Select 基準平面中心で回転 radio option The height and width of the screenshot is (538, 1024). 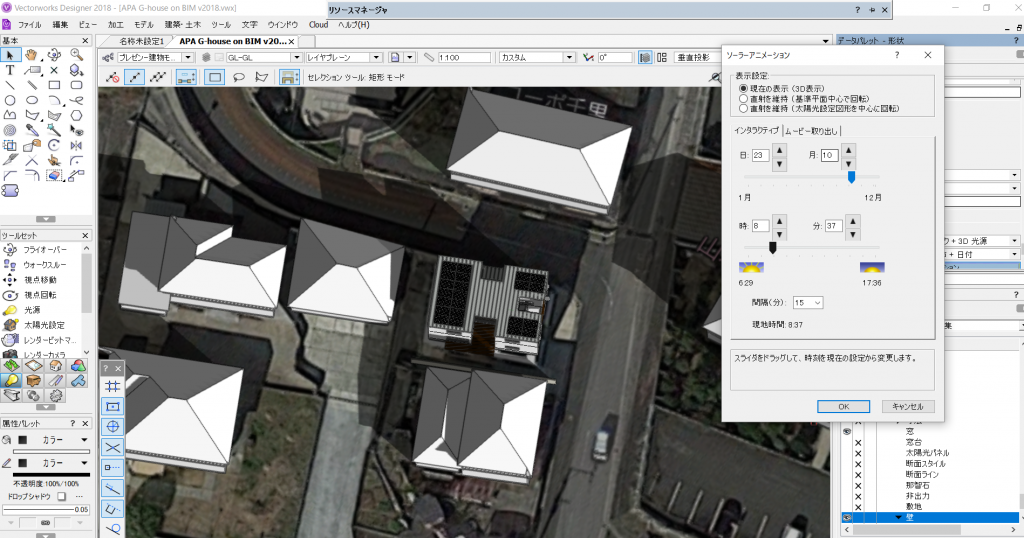(x=743, y=98)
